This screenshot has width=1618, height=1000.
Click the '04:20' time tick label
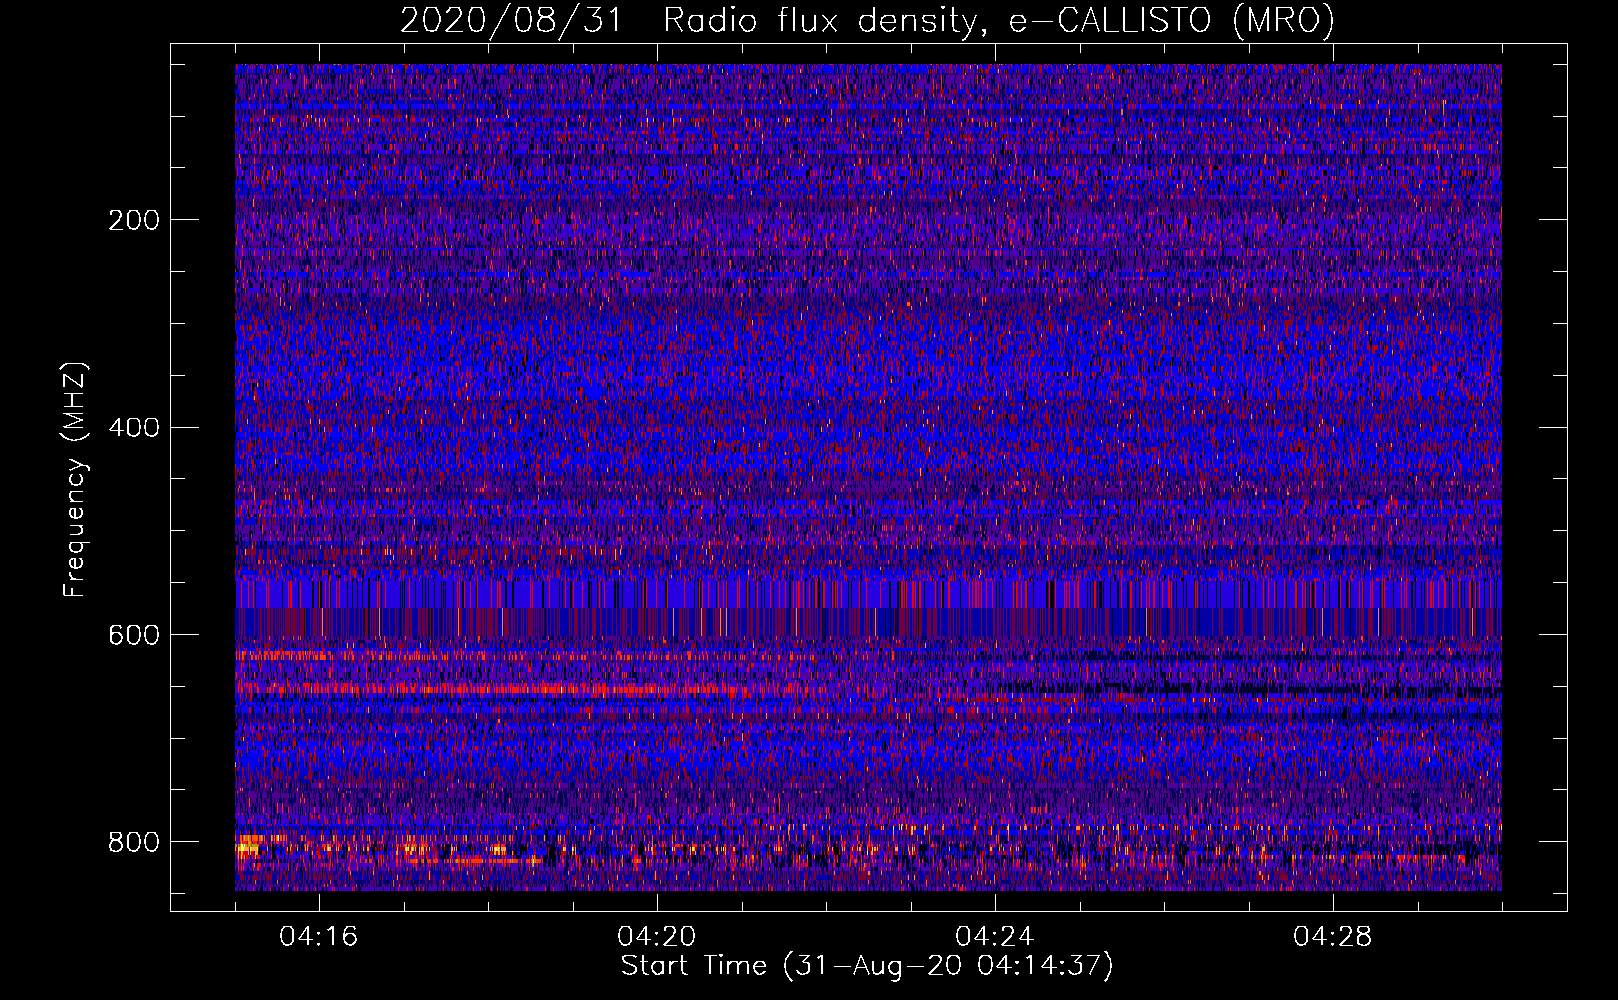[657, 937]
